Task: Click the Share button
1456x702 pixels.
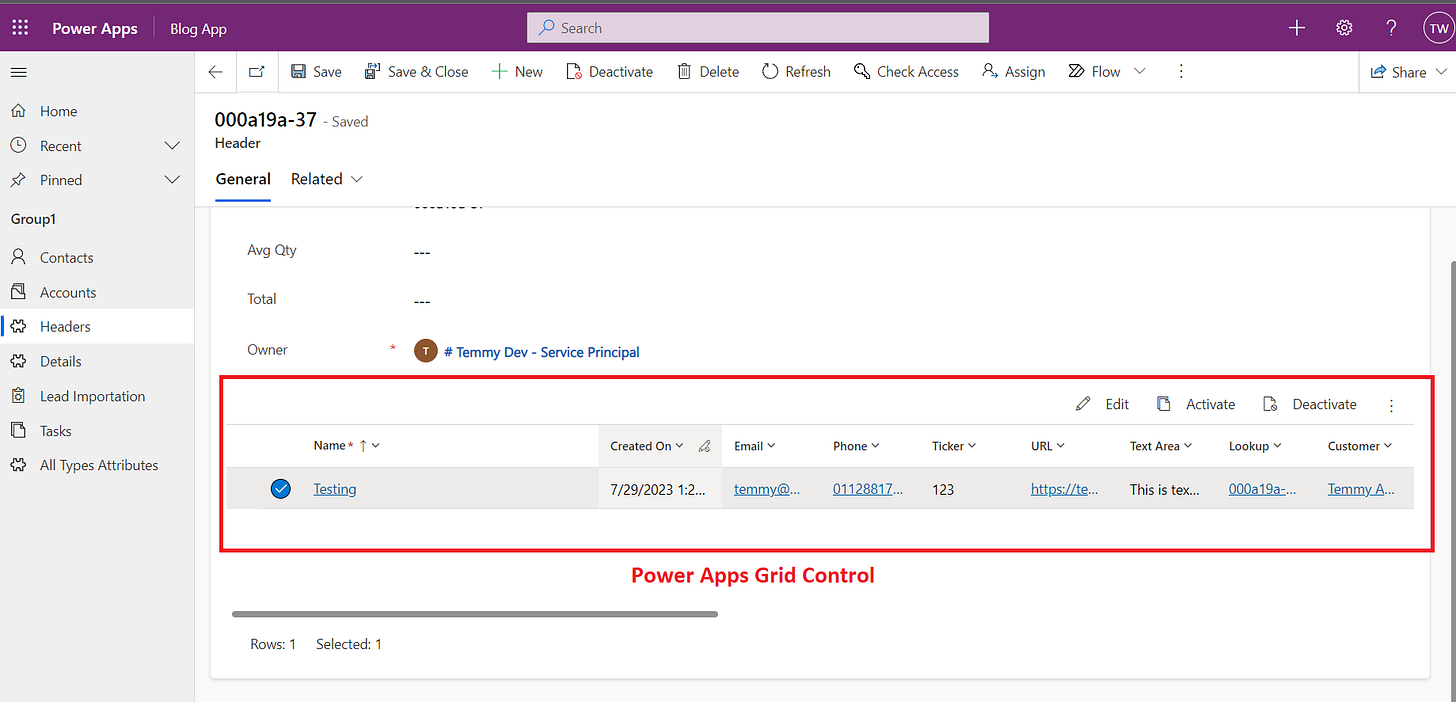Action: (1398, 72)
